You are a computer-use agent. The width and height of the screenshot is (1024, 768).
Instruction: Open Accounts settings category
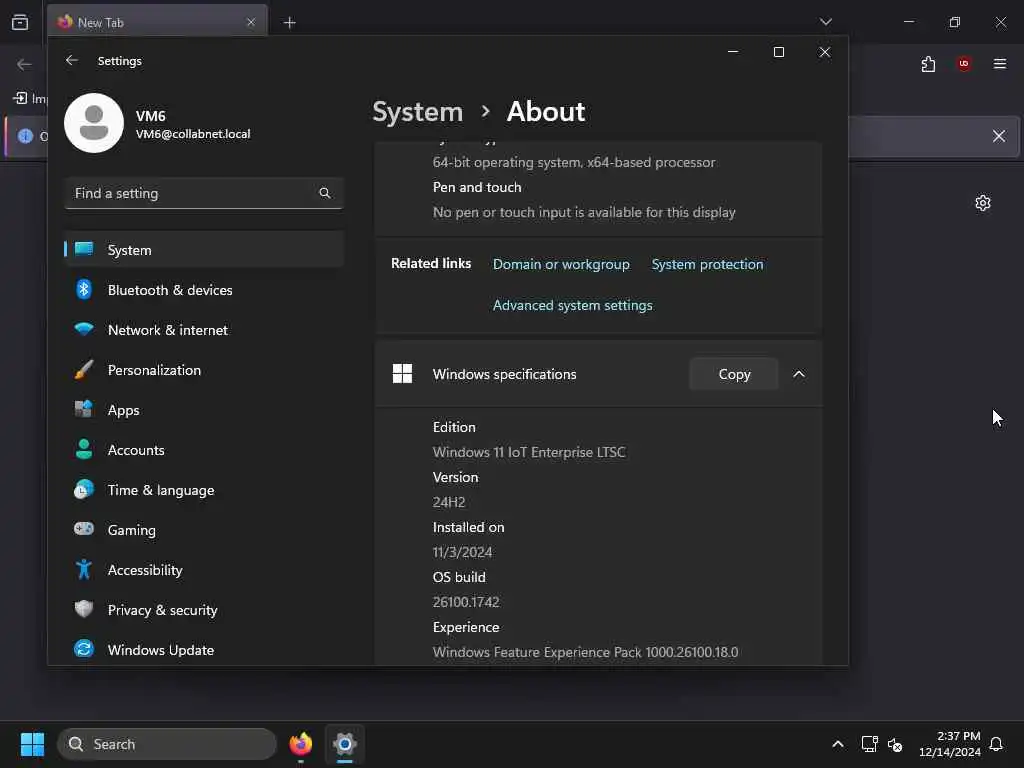tap(204, 450)
